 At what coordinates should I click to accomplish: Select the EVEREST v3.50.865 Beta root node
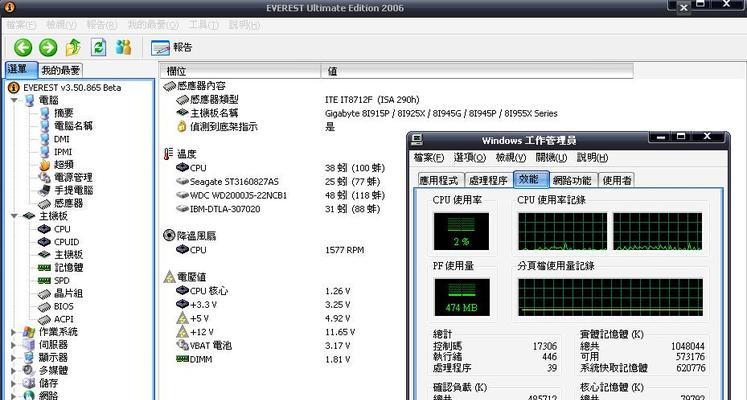pos(65,88)
